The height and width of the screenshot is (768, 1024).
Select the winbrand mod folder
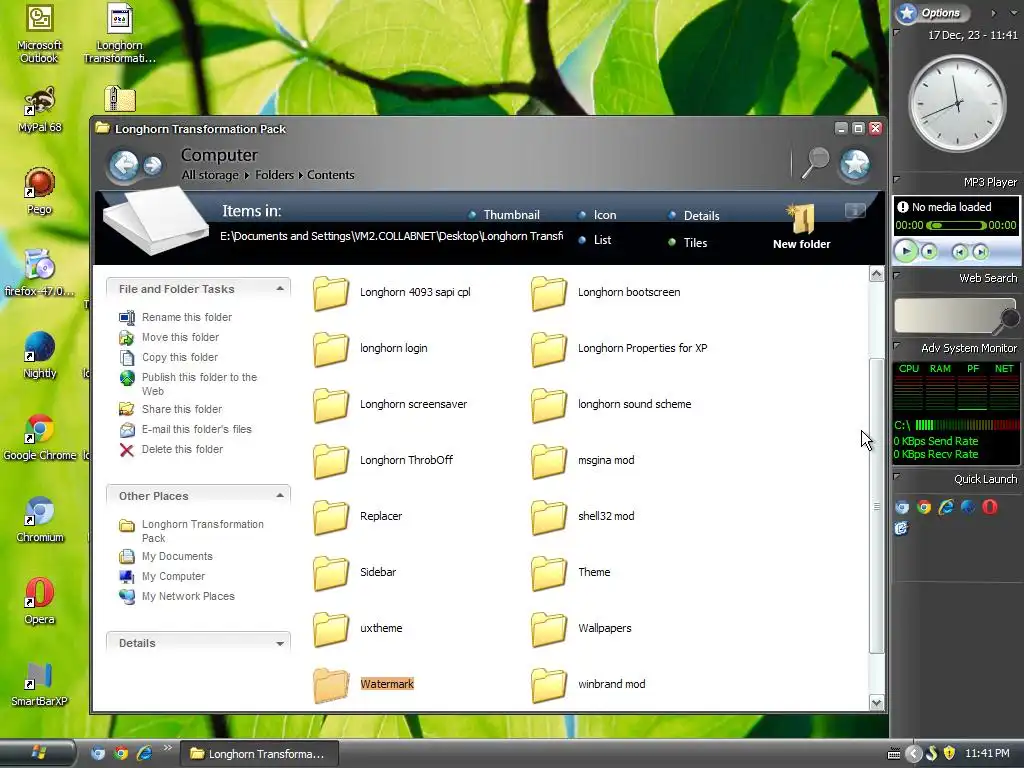click(588, 684)
